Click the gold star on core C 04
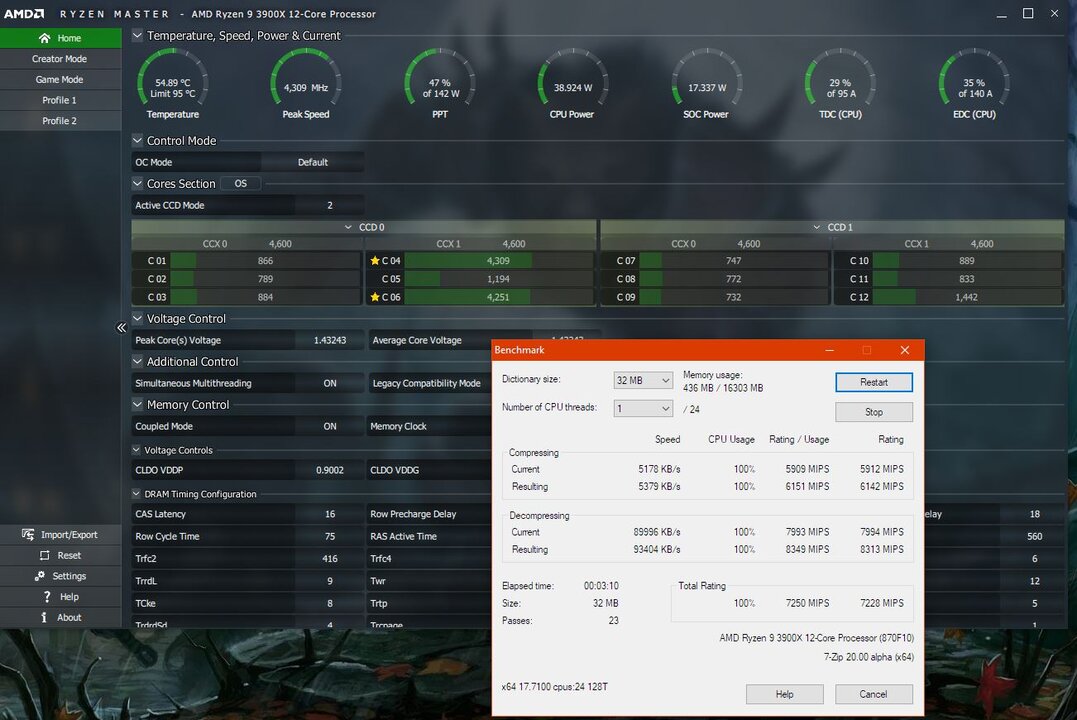 [x=375, y=261]
